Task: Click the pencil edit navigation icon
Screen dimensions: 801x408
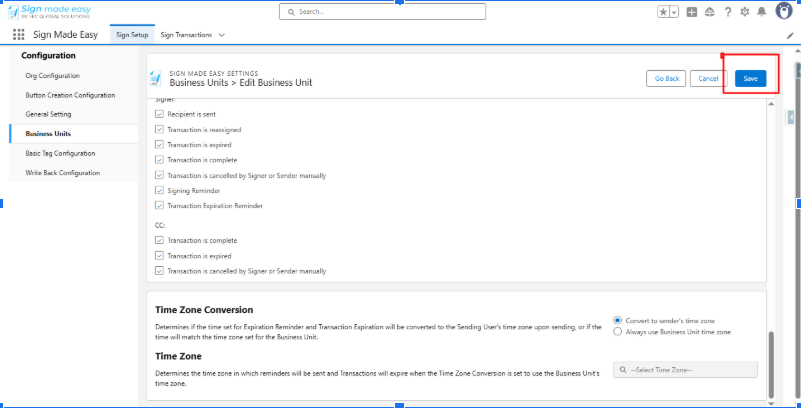Action: click(x=790, y=35)
